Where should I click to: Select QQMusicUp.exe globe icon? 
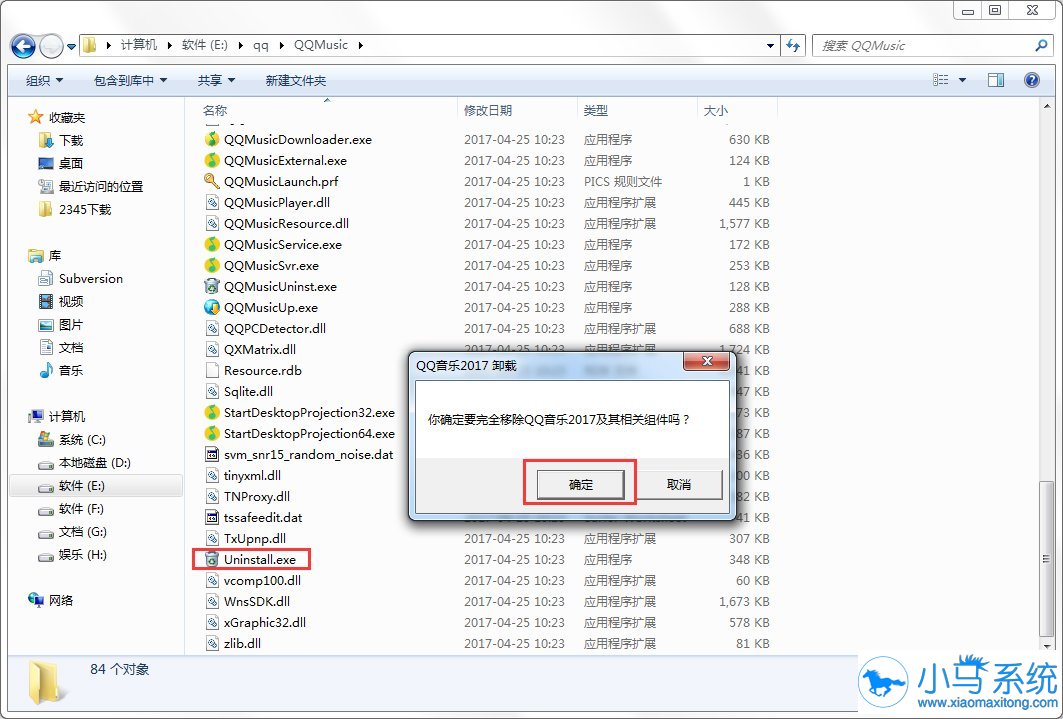tap(212, 308)
